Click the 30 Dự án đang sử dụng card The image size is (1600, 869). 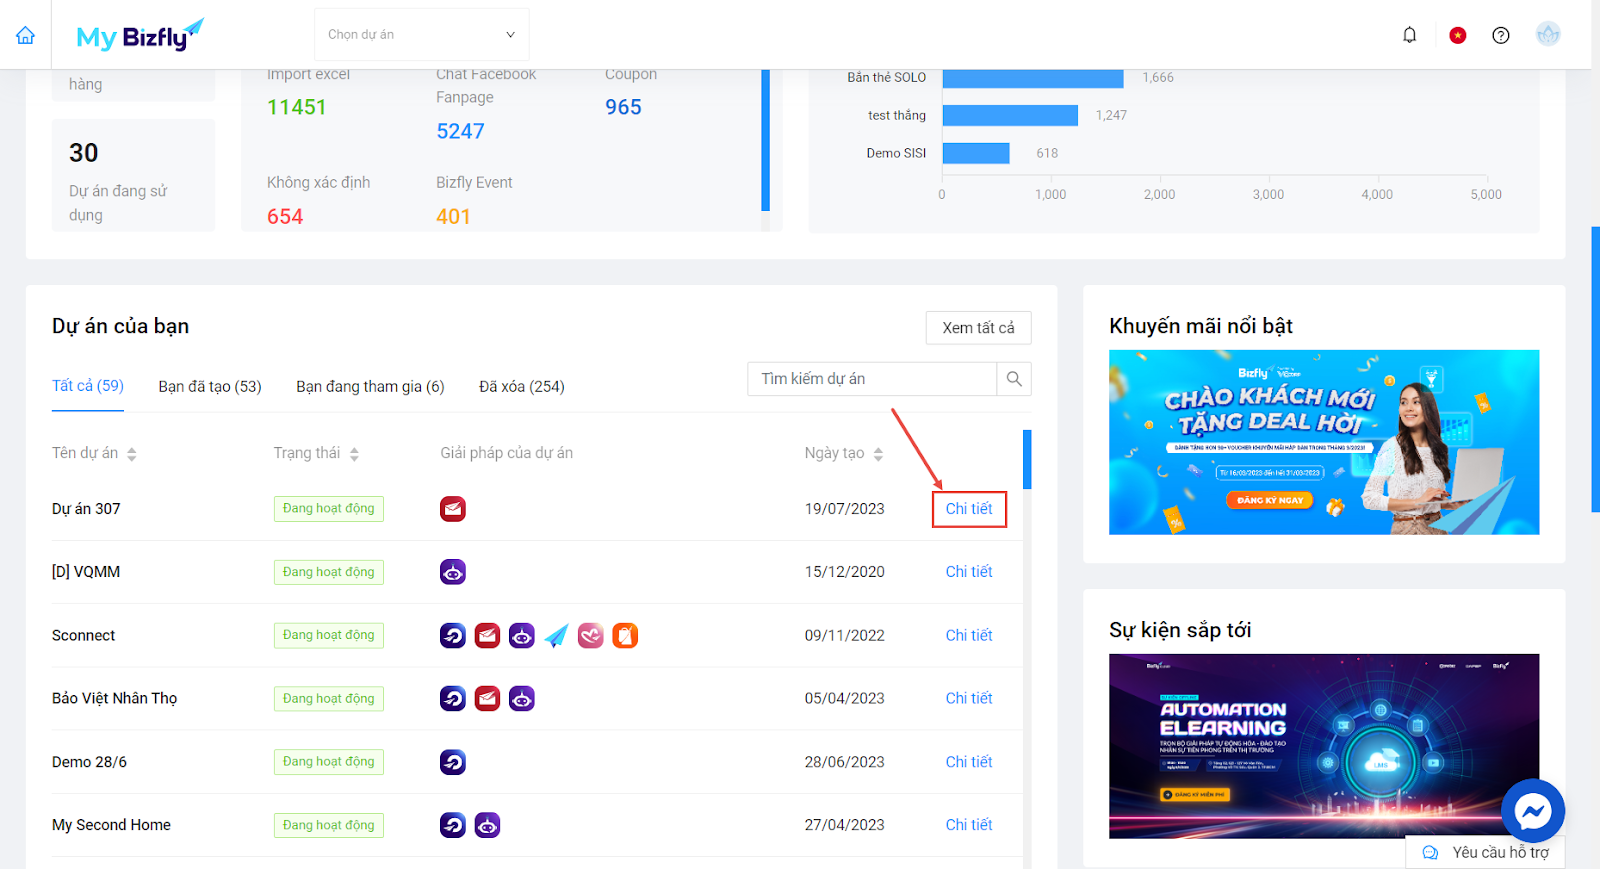(x=133, y=176)
